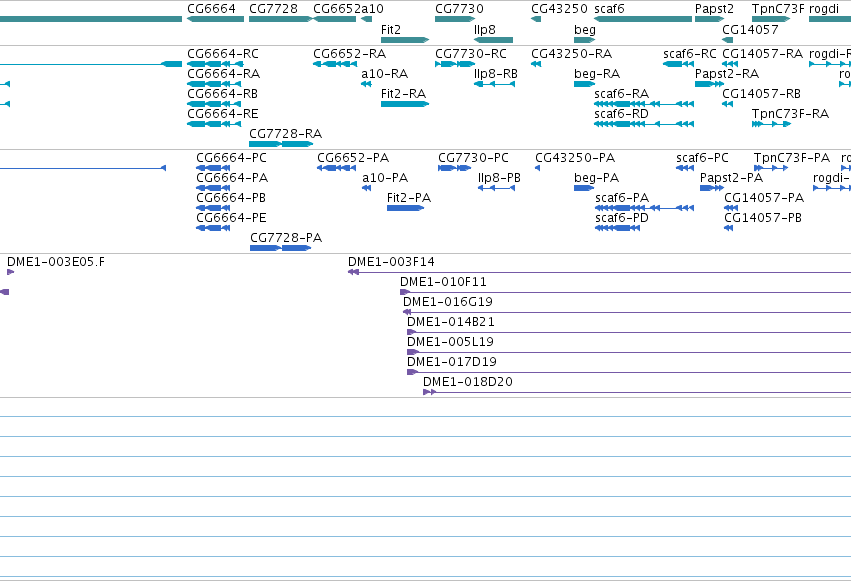Click transcript CG43250-RA
Viewport: 851px width, 581px height.
tap(536, 64)
